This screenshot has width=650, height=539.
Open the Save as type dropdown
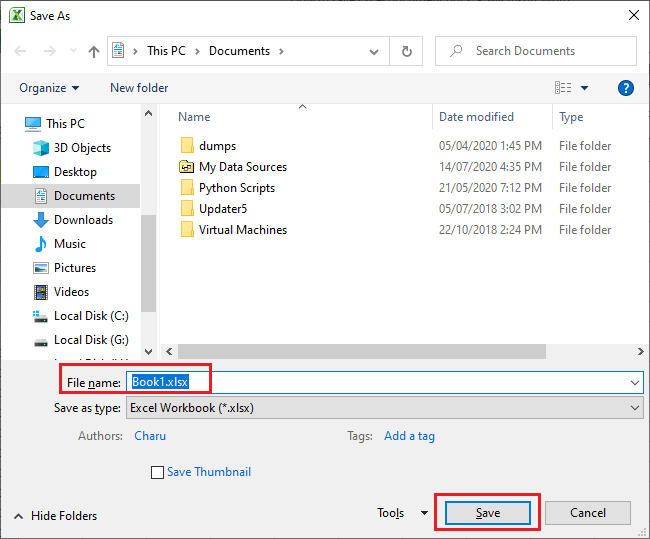[x=385, y=408]
